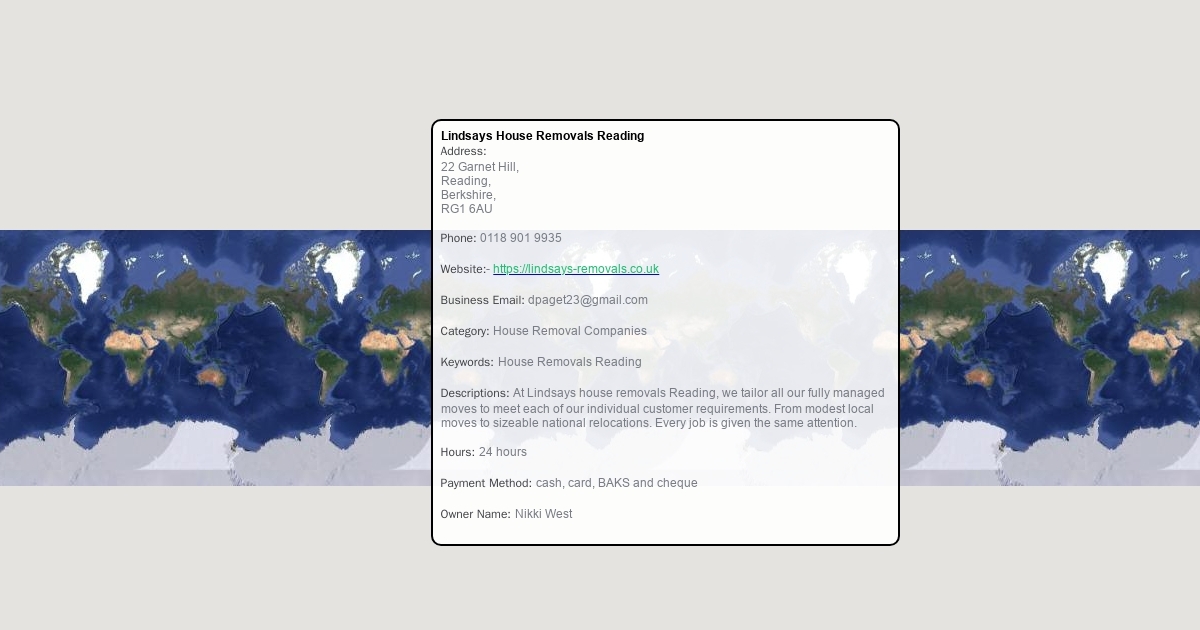This screenshot has width=1200, height=630.
Task: Click the payment methods text listing cash, card
Action: [x=616, y=483]
